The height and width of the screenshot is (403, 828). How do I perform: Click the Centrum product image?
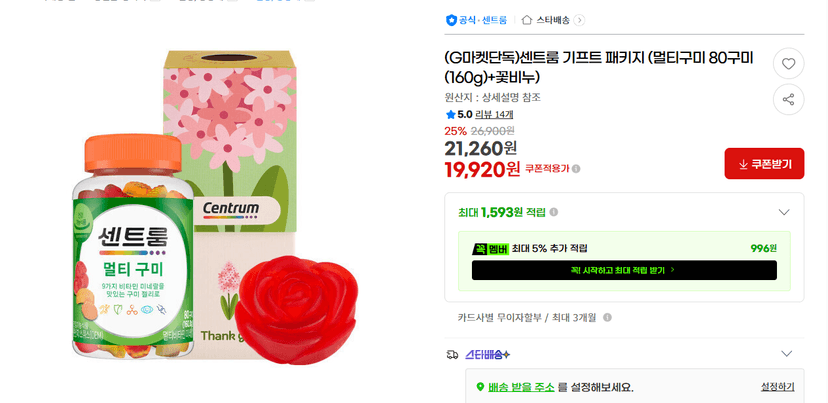click(x=215, y=206)
